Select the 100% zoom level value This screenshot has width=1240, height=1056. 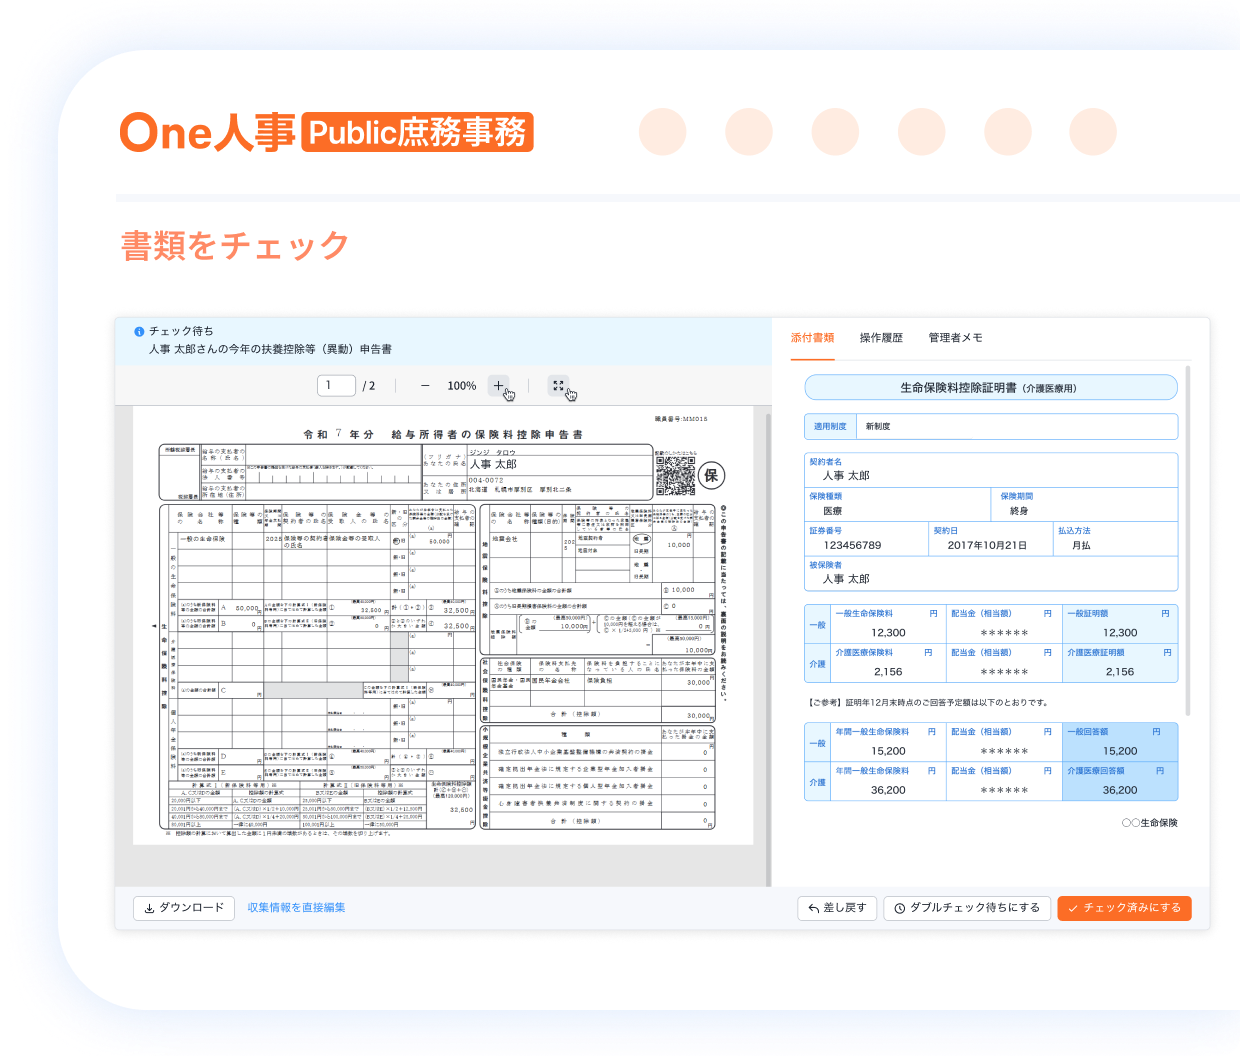(x=461, y=385)
